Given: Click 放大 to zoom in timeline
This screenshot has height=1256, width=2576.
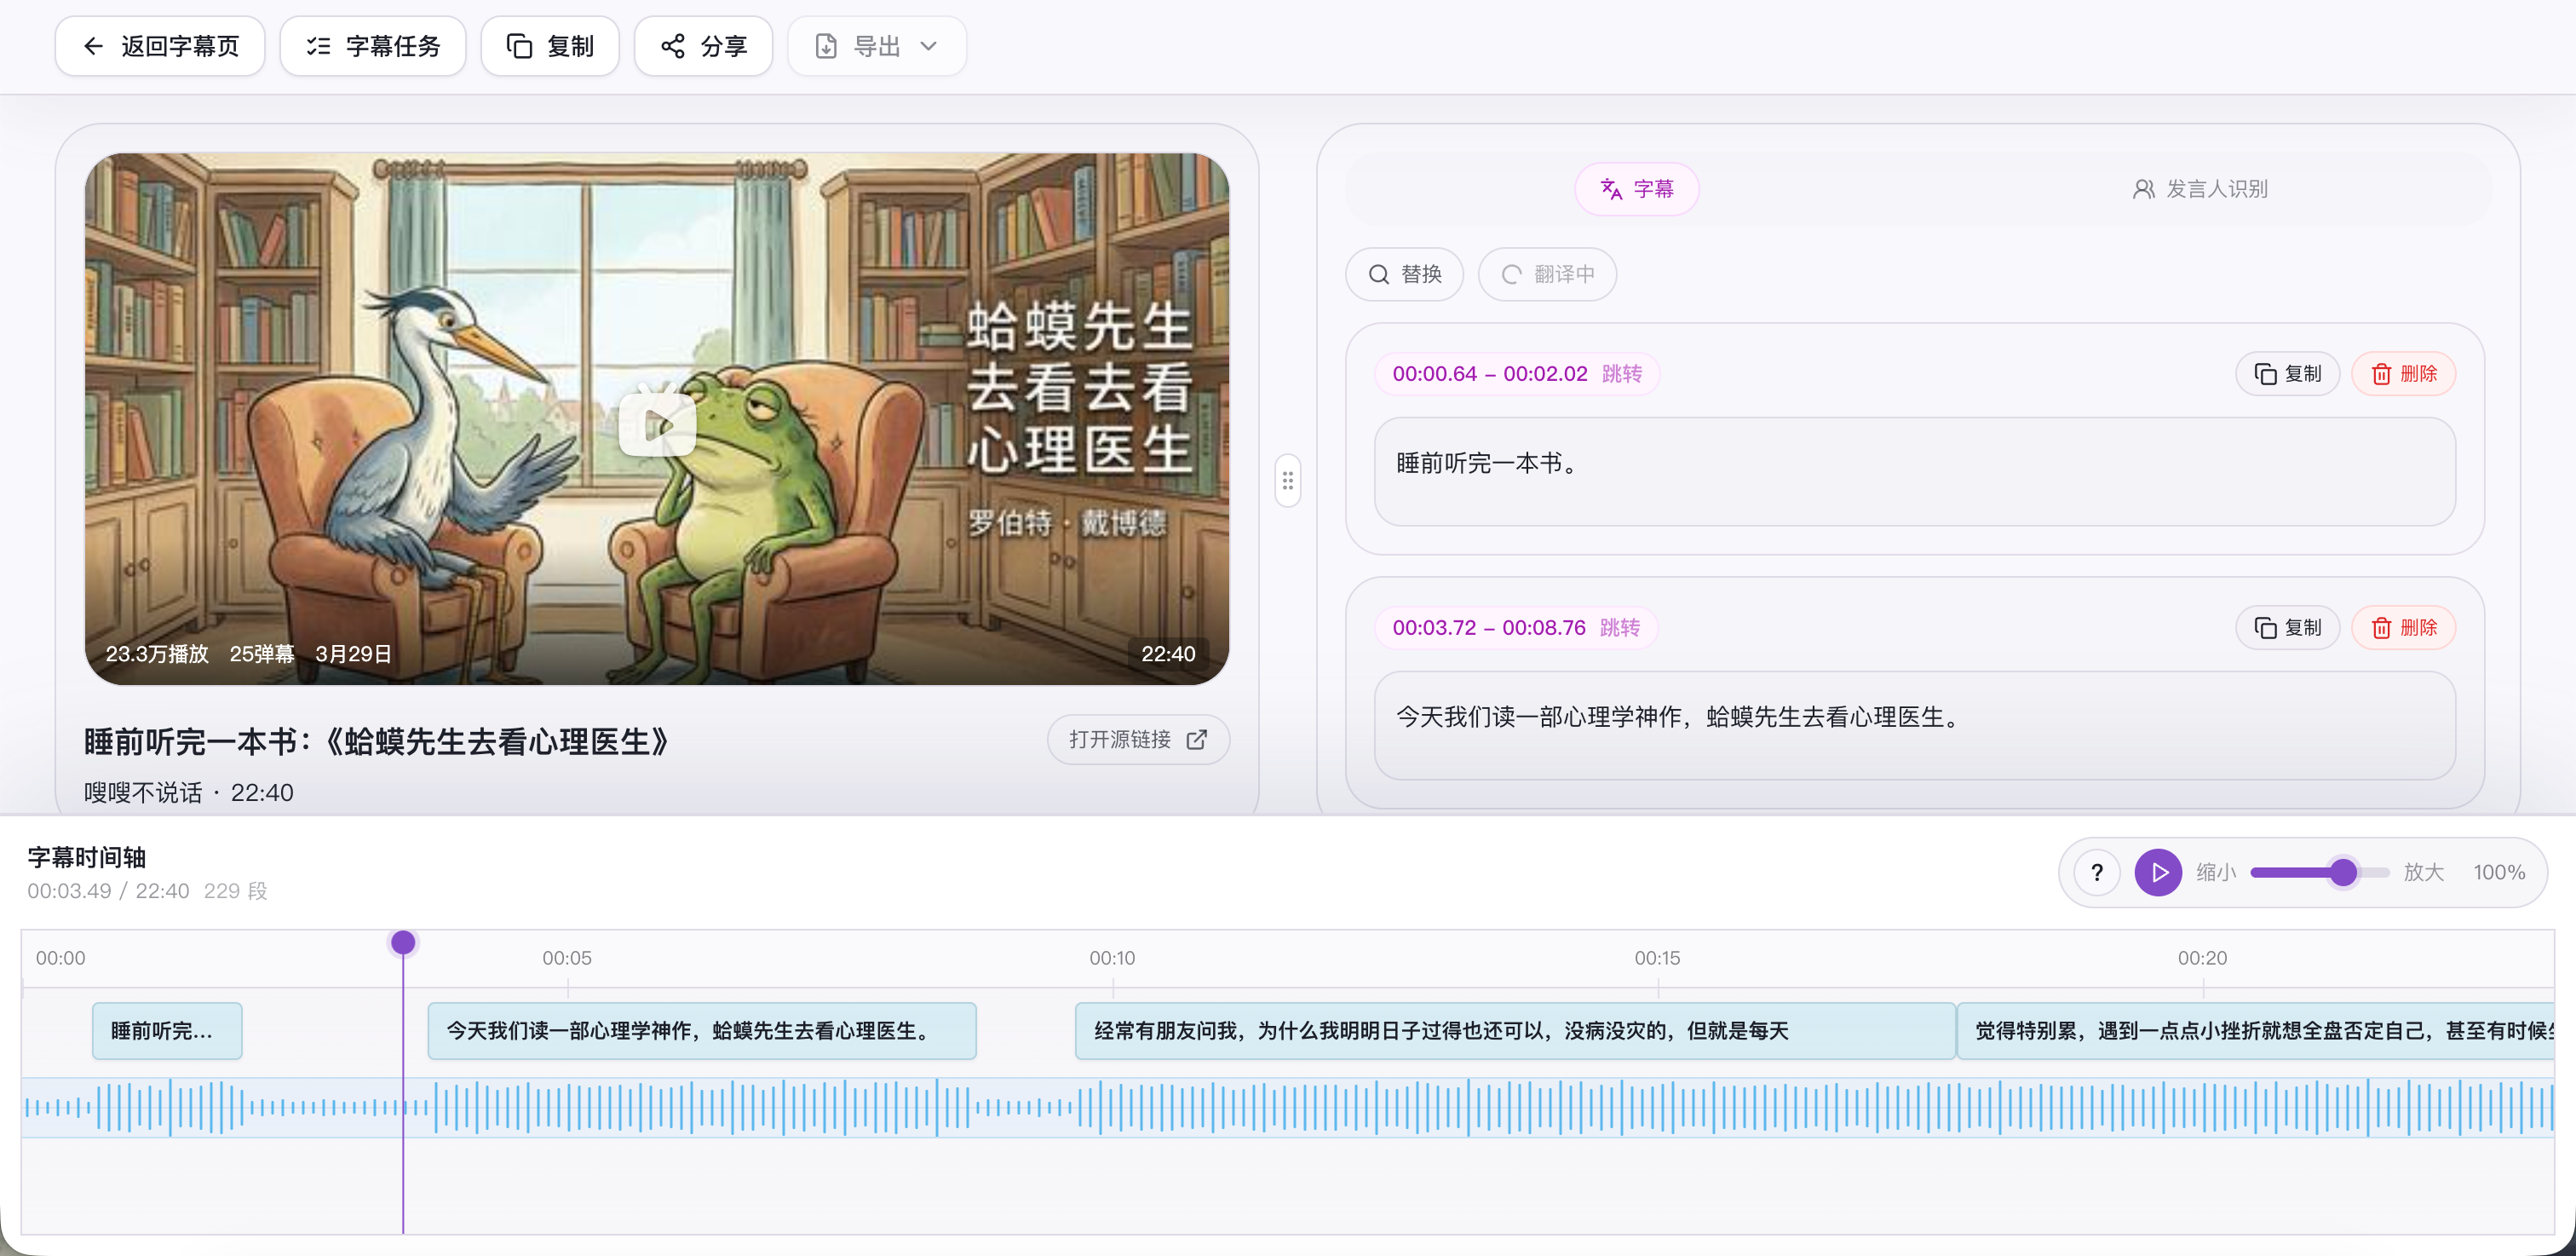Looking at the screenshot, I should 2424,873.
